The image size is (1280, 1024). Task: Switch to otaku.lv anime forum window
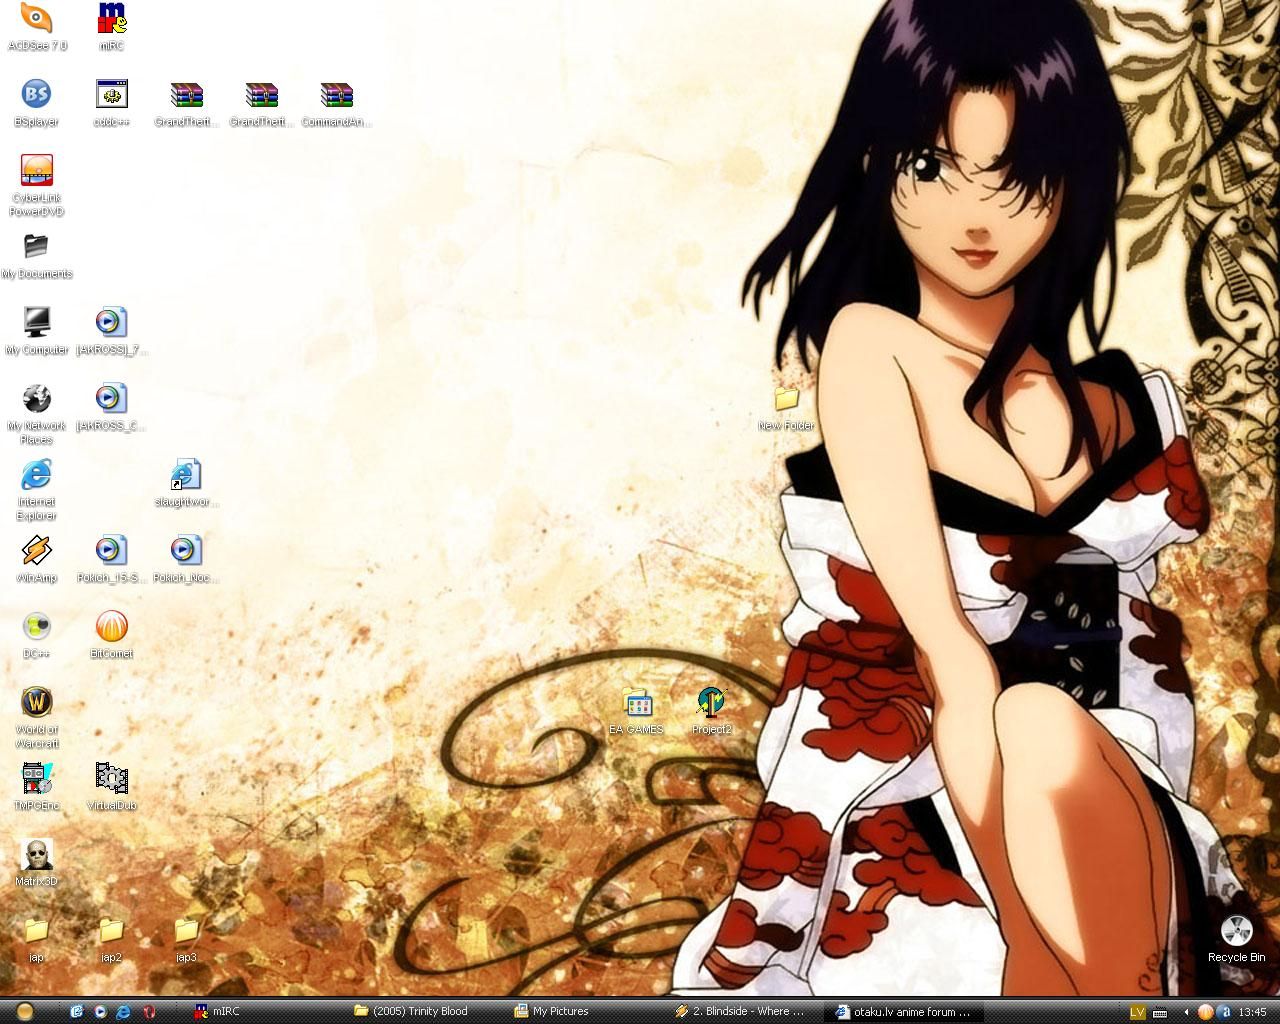coord(905,1011)
